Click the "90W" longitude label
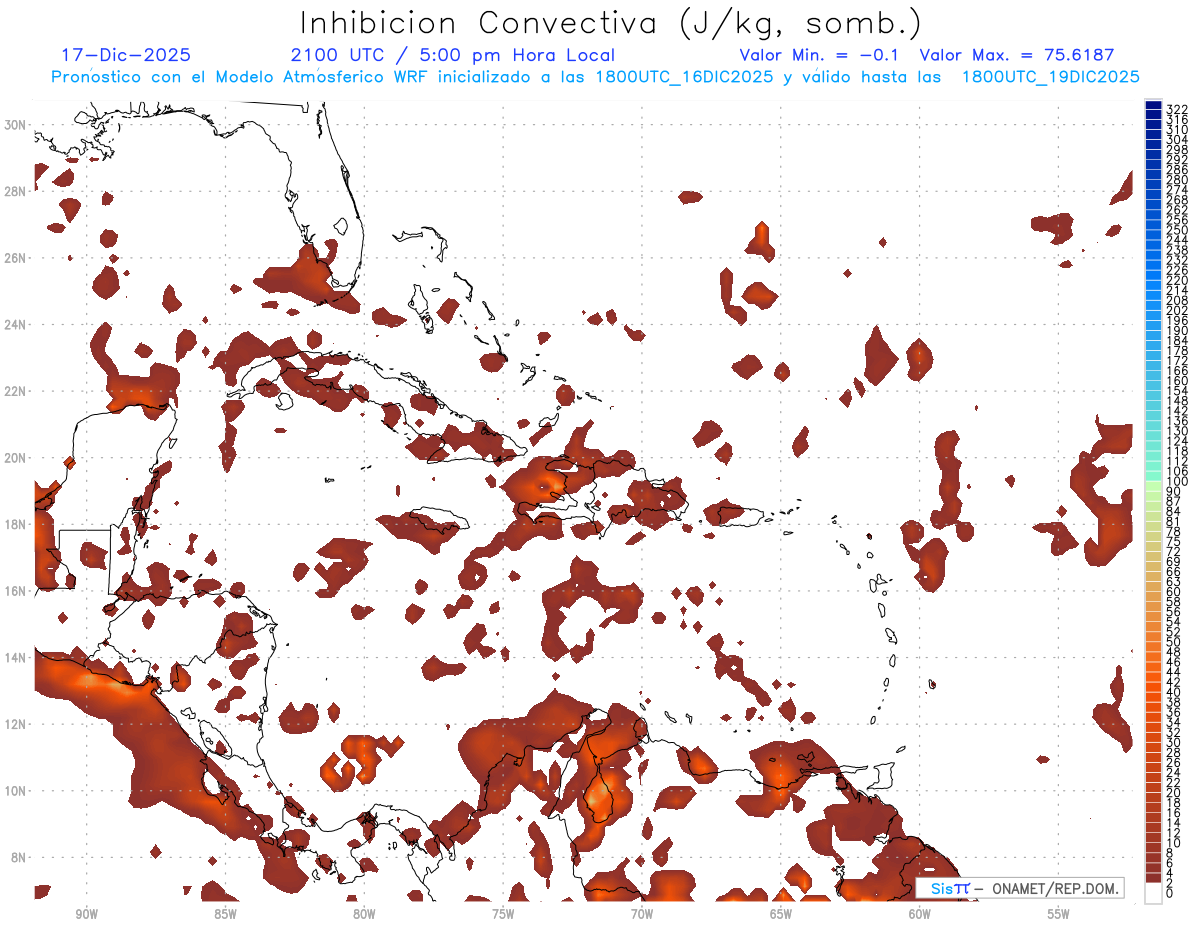This screenshot has width=1200, height=927. (86, 914)
